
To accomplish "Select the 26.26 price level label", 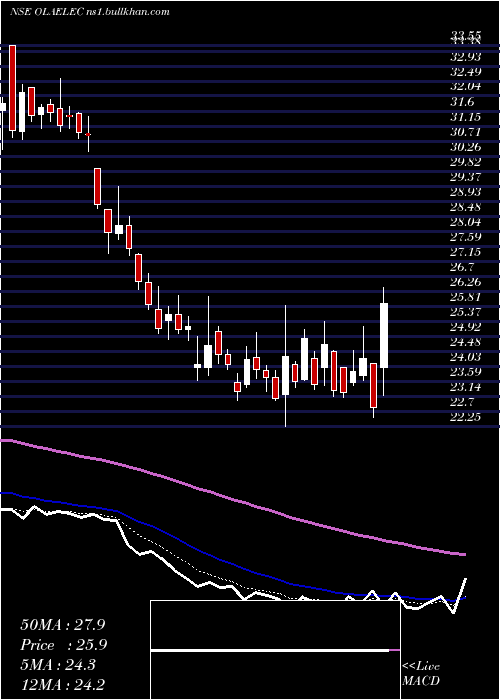I will click(x=466, y=282).
